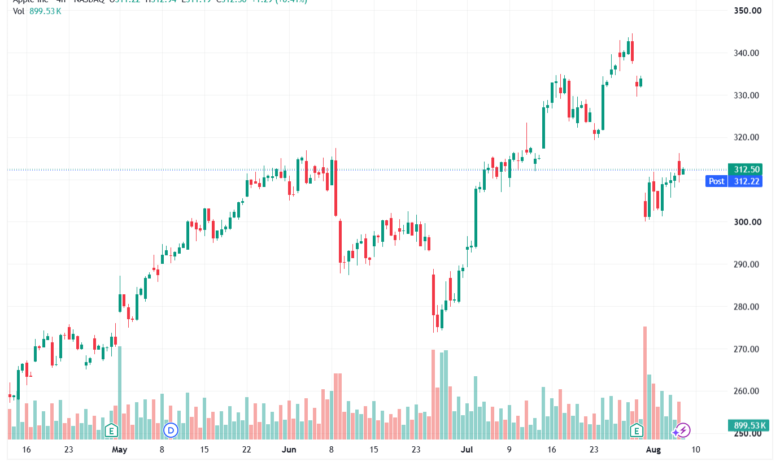Click the 300.00 price axis label
The width and height of the screenshot is (780, 470).
coord(747,222)
